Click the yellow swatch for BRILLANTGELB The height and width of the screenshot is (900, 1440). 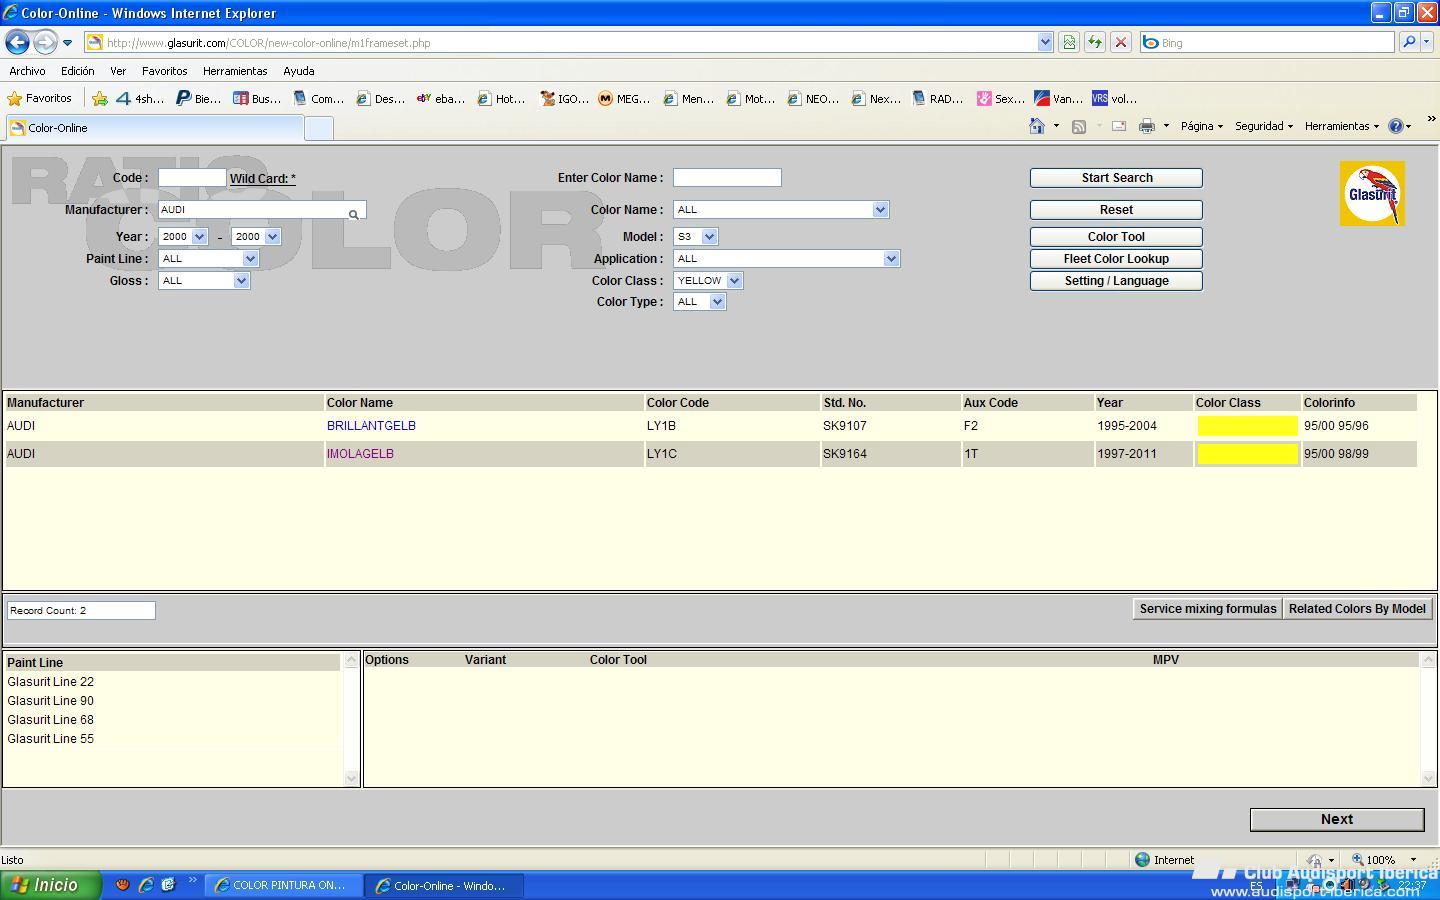(1247, 426)
